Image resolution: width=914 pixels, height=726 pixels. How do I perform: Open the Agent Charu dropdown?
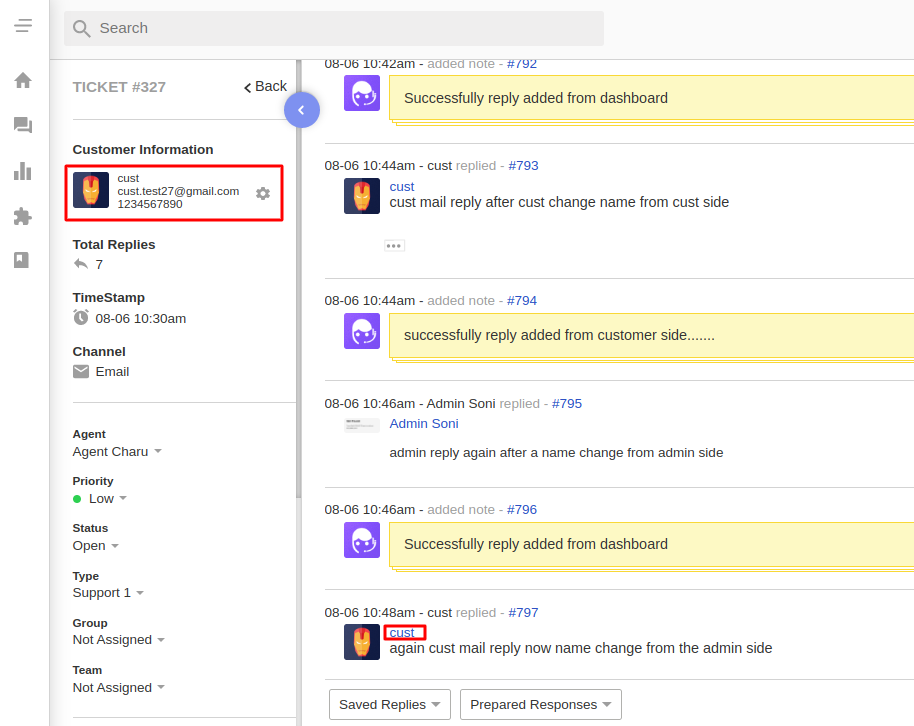[x=116, y=451]
